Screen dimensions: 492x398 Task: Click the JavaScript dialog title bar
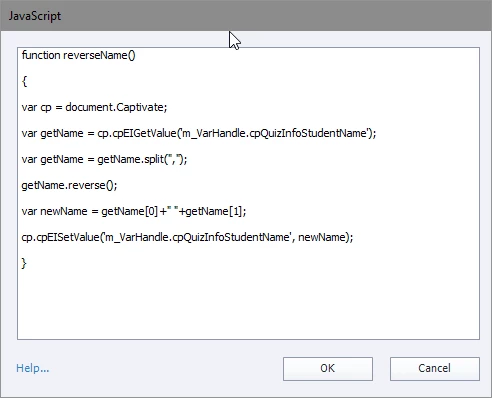click(246, 16)
